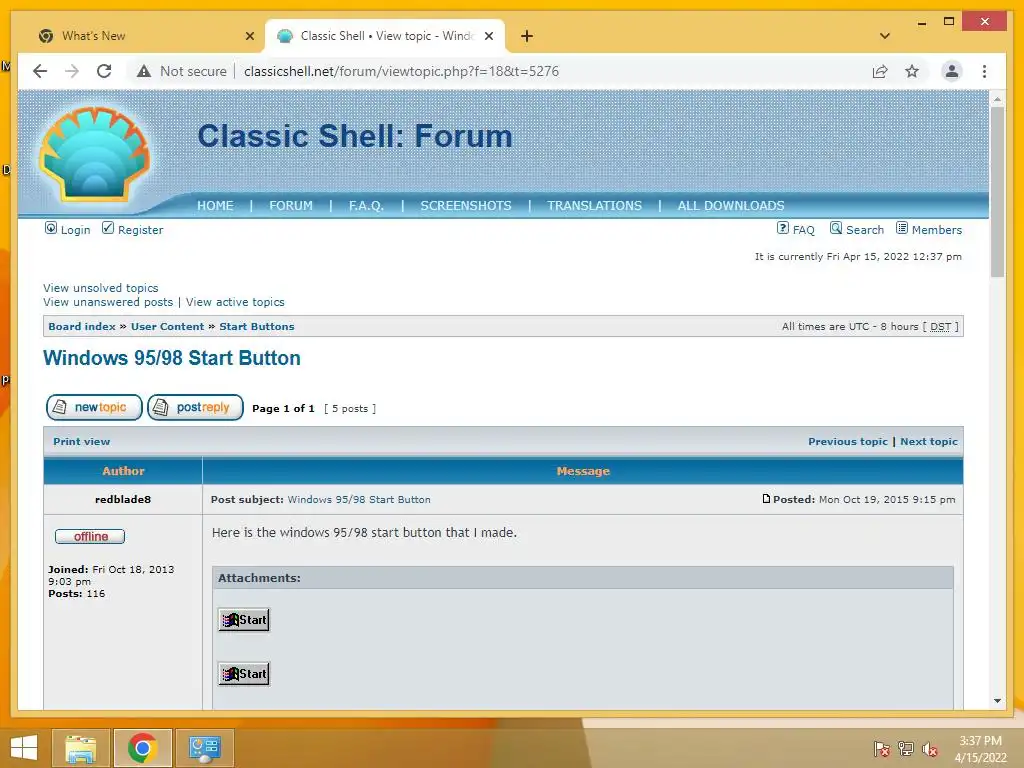Go to User Content breadcrumb
Screen dimensions: 1024x768
tap(167, 327)
